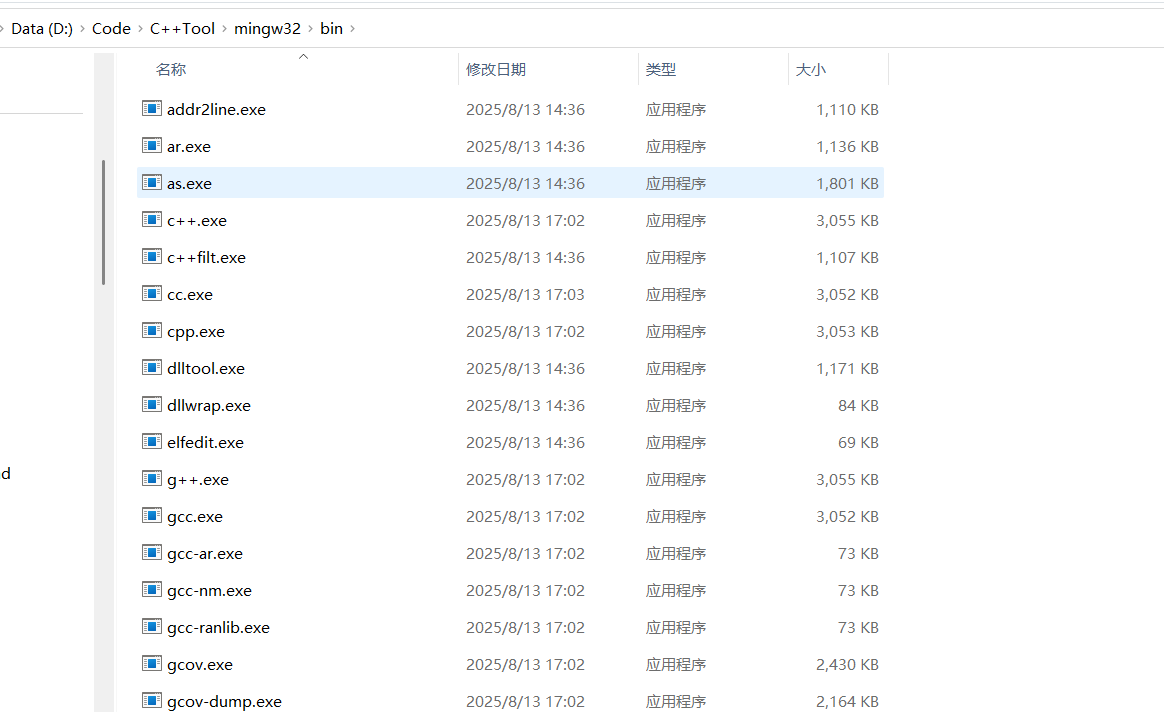
Task: Click the 2,164 KB size of gcov-dump.exe
Action: pyautogui.click(x=847, y=702)
